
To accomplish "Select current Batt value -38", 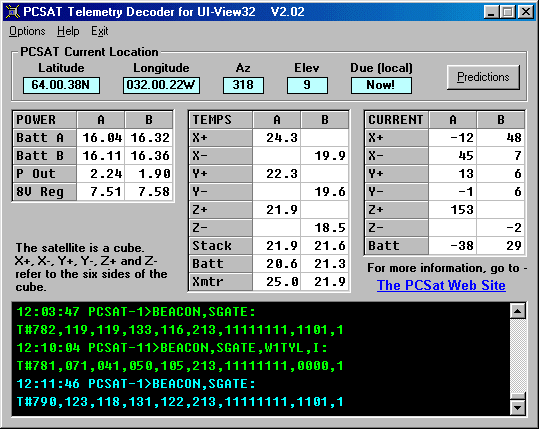I will tap(453, 245).
